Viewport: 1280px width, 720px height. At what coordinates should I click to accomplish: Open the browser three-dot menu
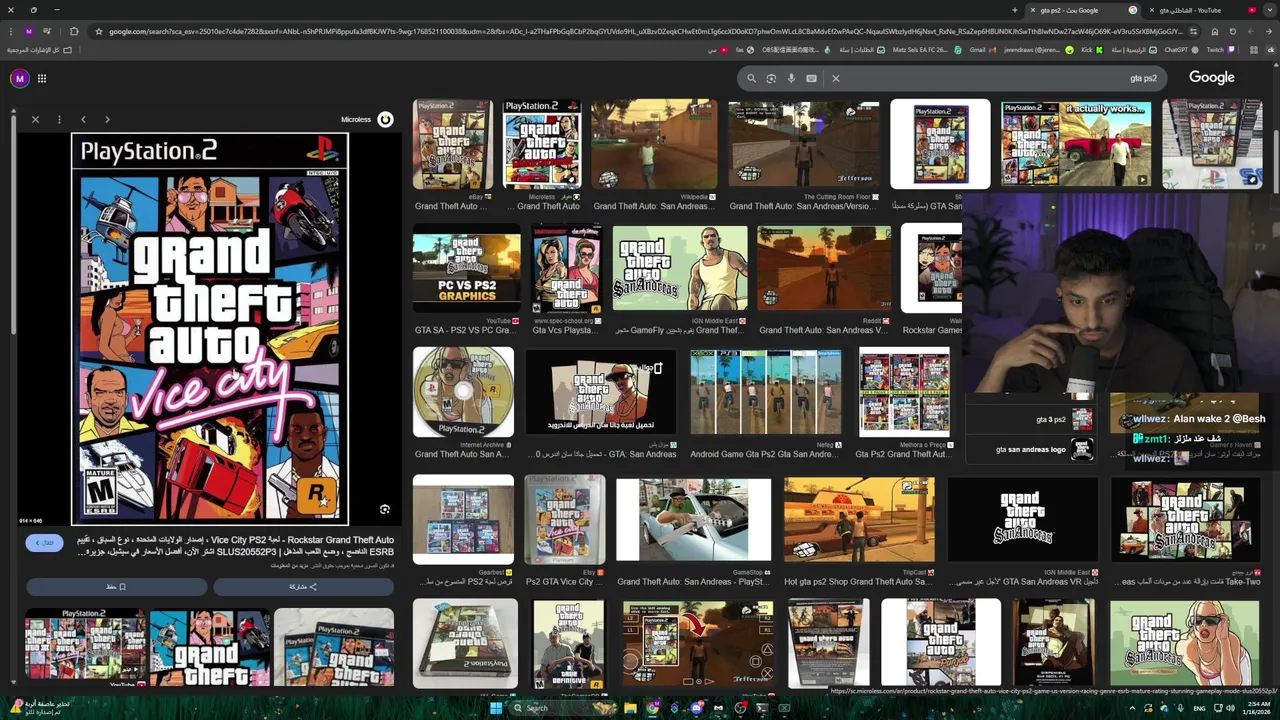pos(11,31)
